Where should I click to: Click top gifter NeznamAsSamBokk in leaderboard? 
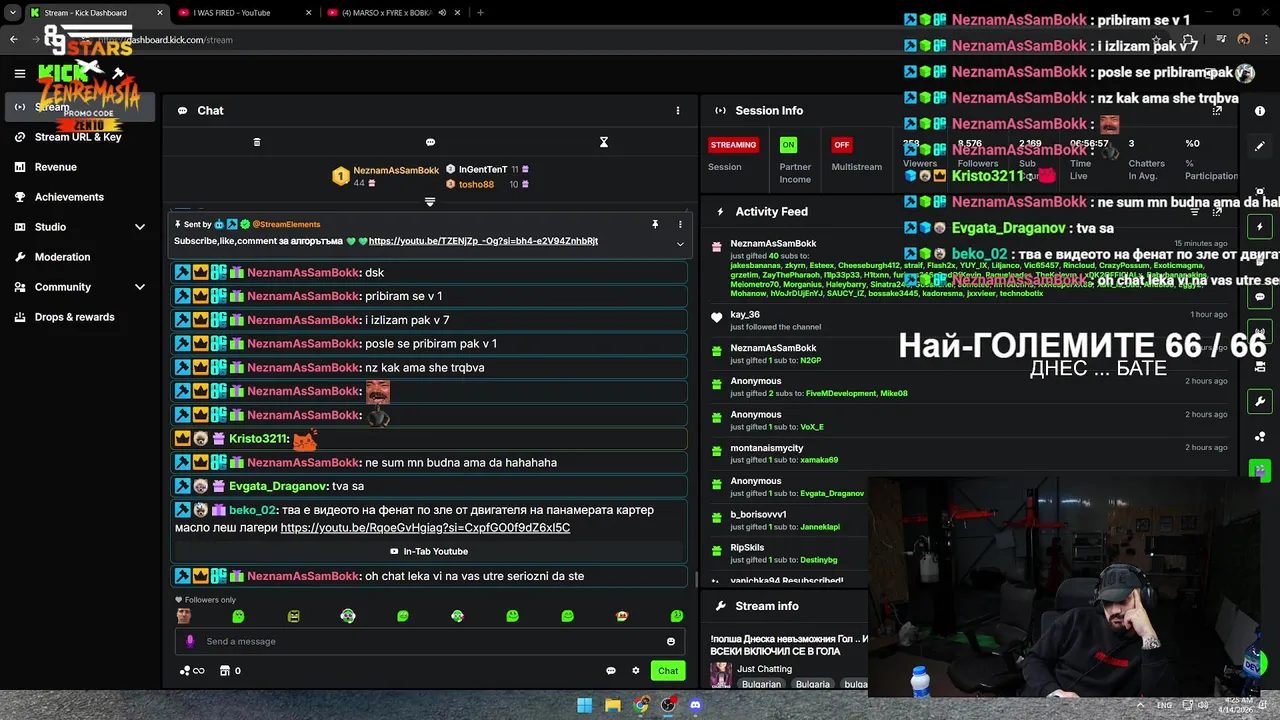(396, 171)
